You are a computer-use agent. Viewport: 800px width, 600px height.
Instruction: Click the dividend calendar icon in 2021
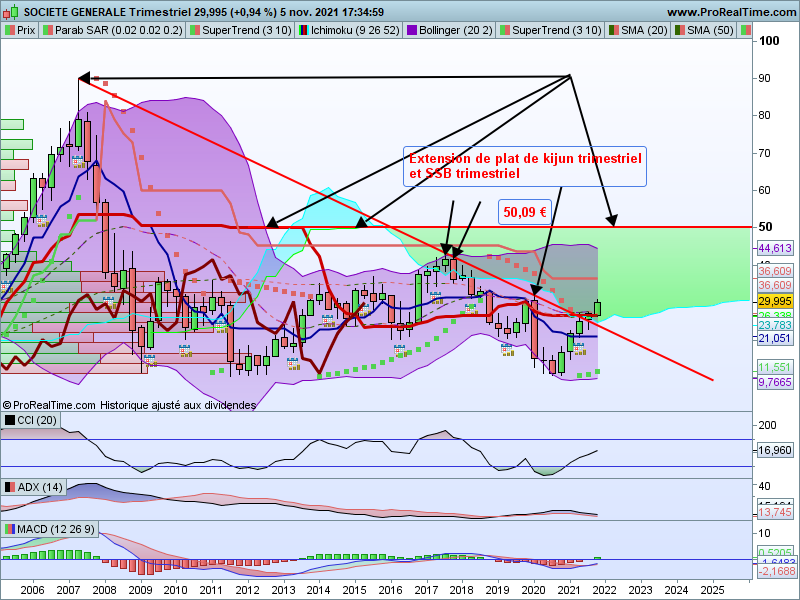pyautogui.click(x=579, y=349)
